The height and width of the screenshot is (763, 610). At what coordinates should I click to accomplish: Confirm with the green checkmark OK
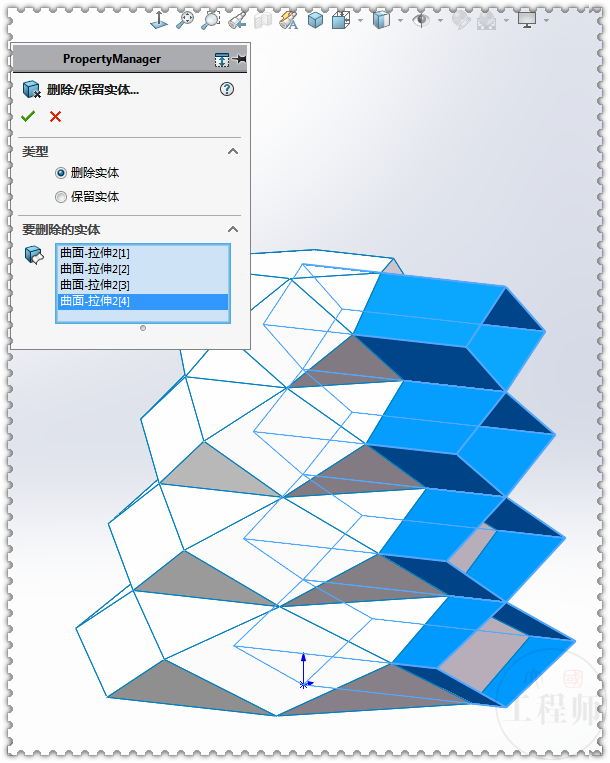click(x=28, y=116)
